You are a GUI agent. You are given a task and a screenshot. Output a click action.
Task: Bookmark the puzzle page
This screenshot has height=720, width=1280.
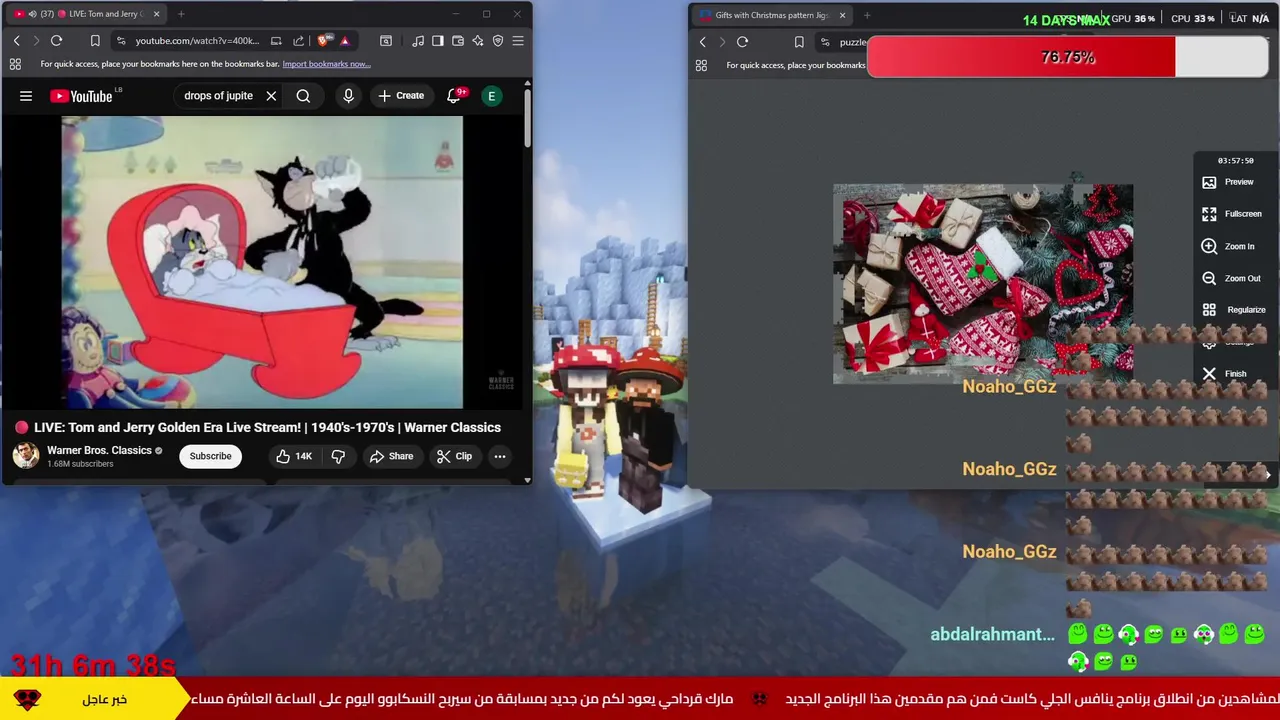click(799, 42)
